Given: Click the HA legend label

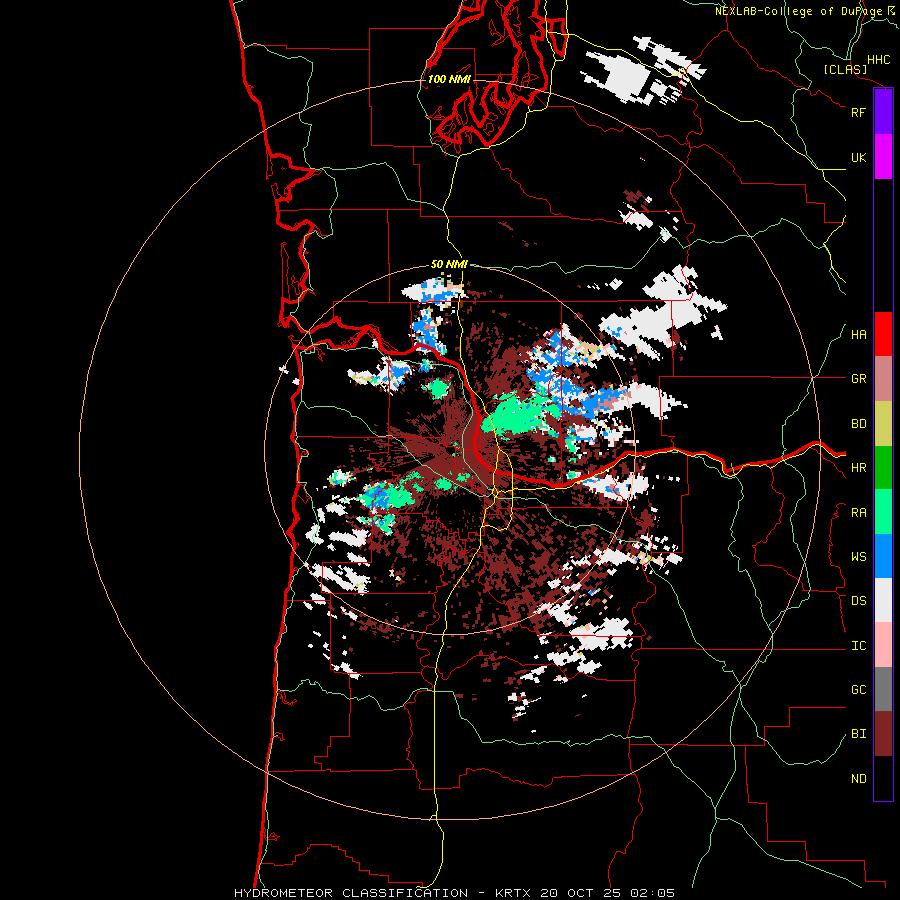Looking at the screenshot, I should click(859, 335).
